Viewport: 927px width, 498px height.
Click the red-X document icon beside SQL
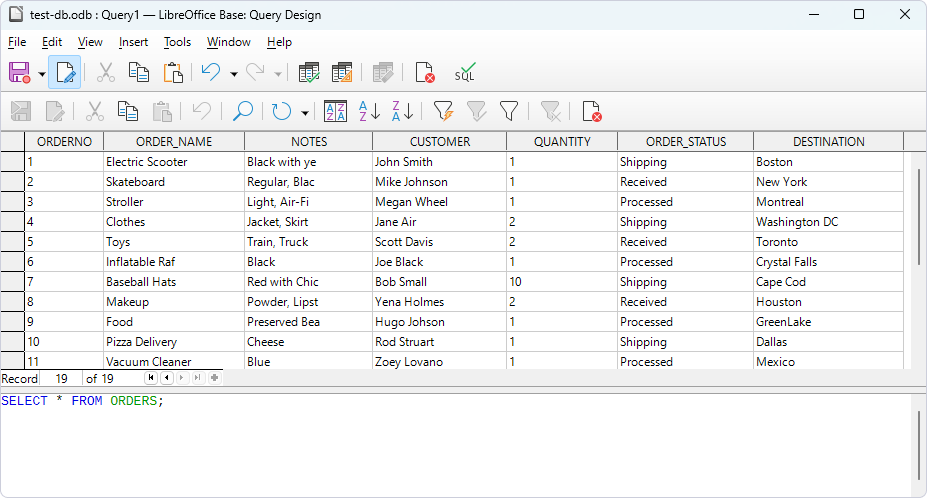pos(424,73)
